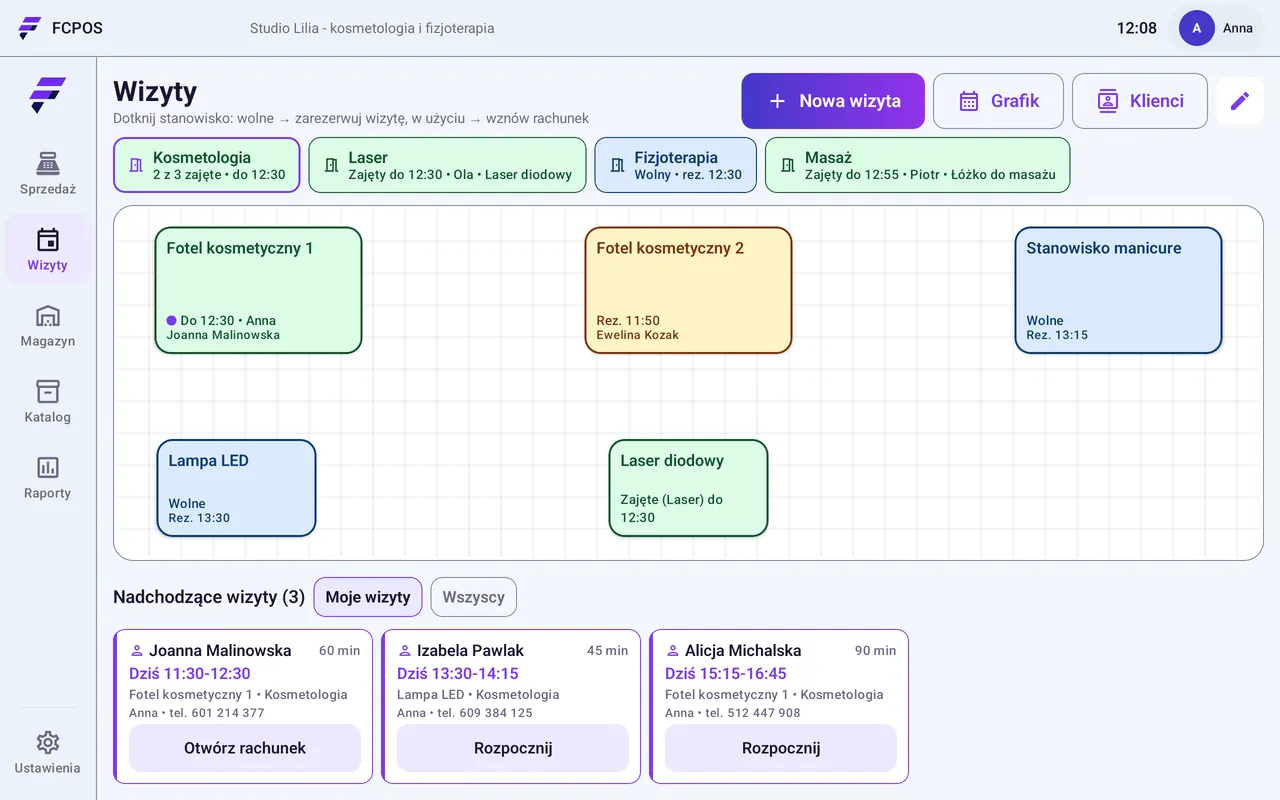
Task: Click Anna's user avatar
Action: [1197, 28]
